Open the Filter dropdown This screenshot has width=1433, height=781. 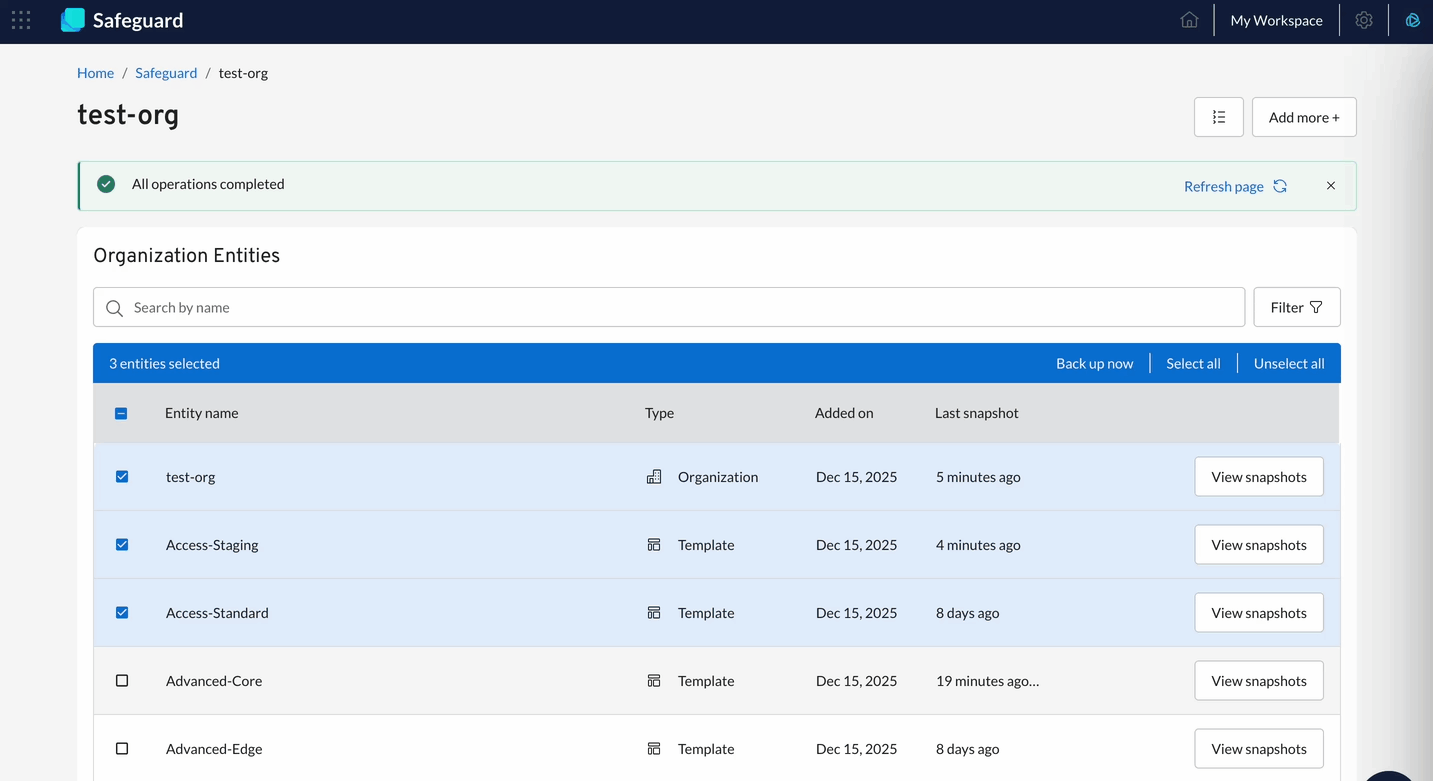click(1296, 307)
